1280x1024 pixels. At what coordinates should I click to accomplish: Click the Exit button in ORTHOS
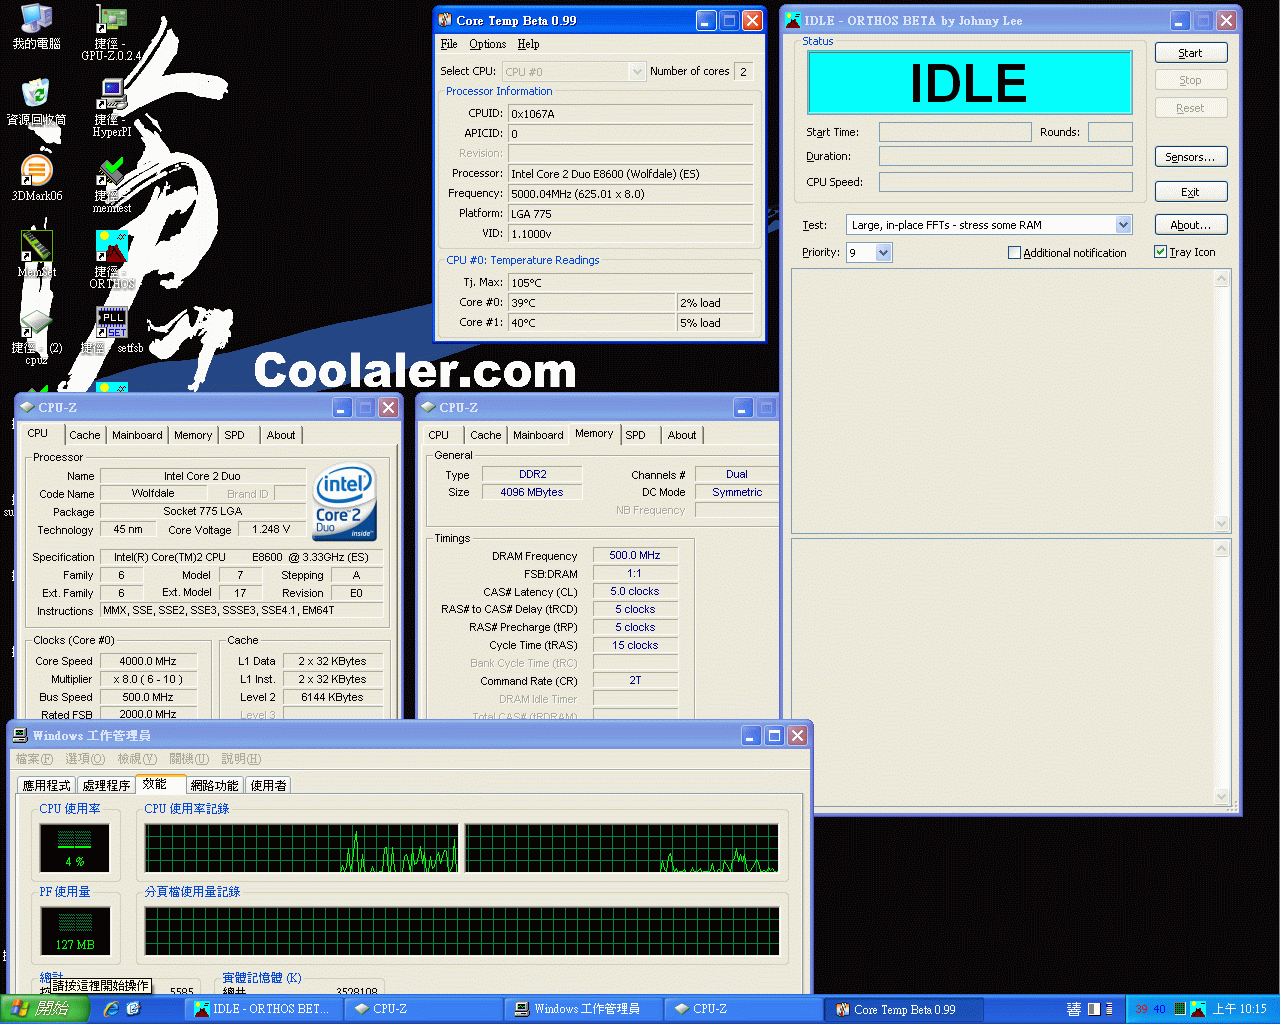(1190, 192)
